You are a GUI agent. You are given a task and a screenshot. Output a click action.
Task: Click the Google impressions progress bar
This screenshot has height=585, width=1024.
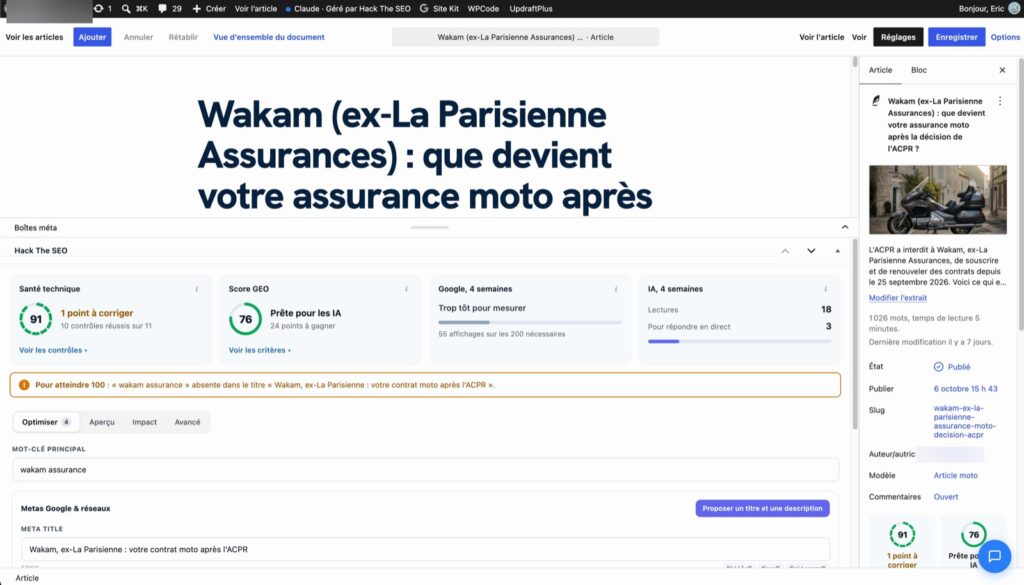point(530,323)
